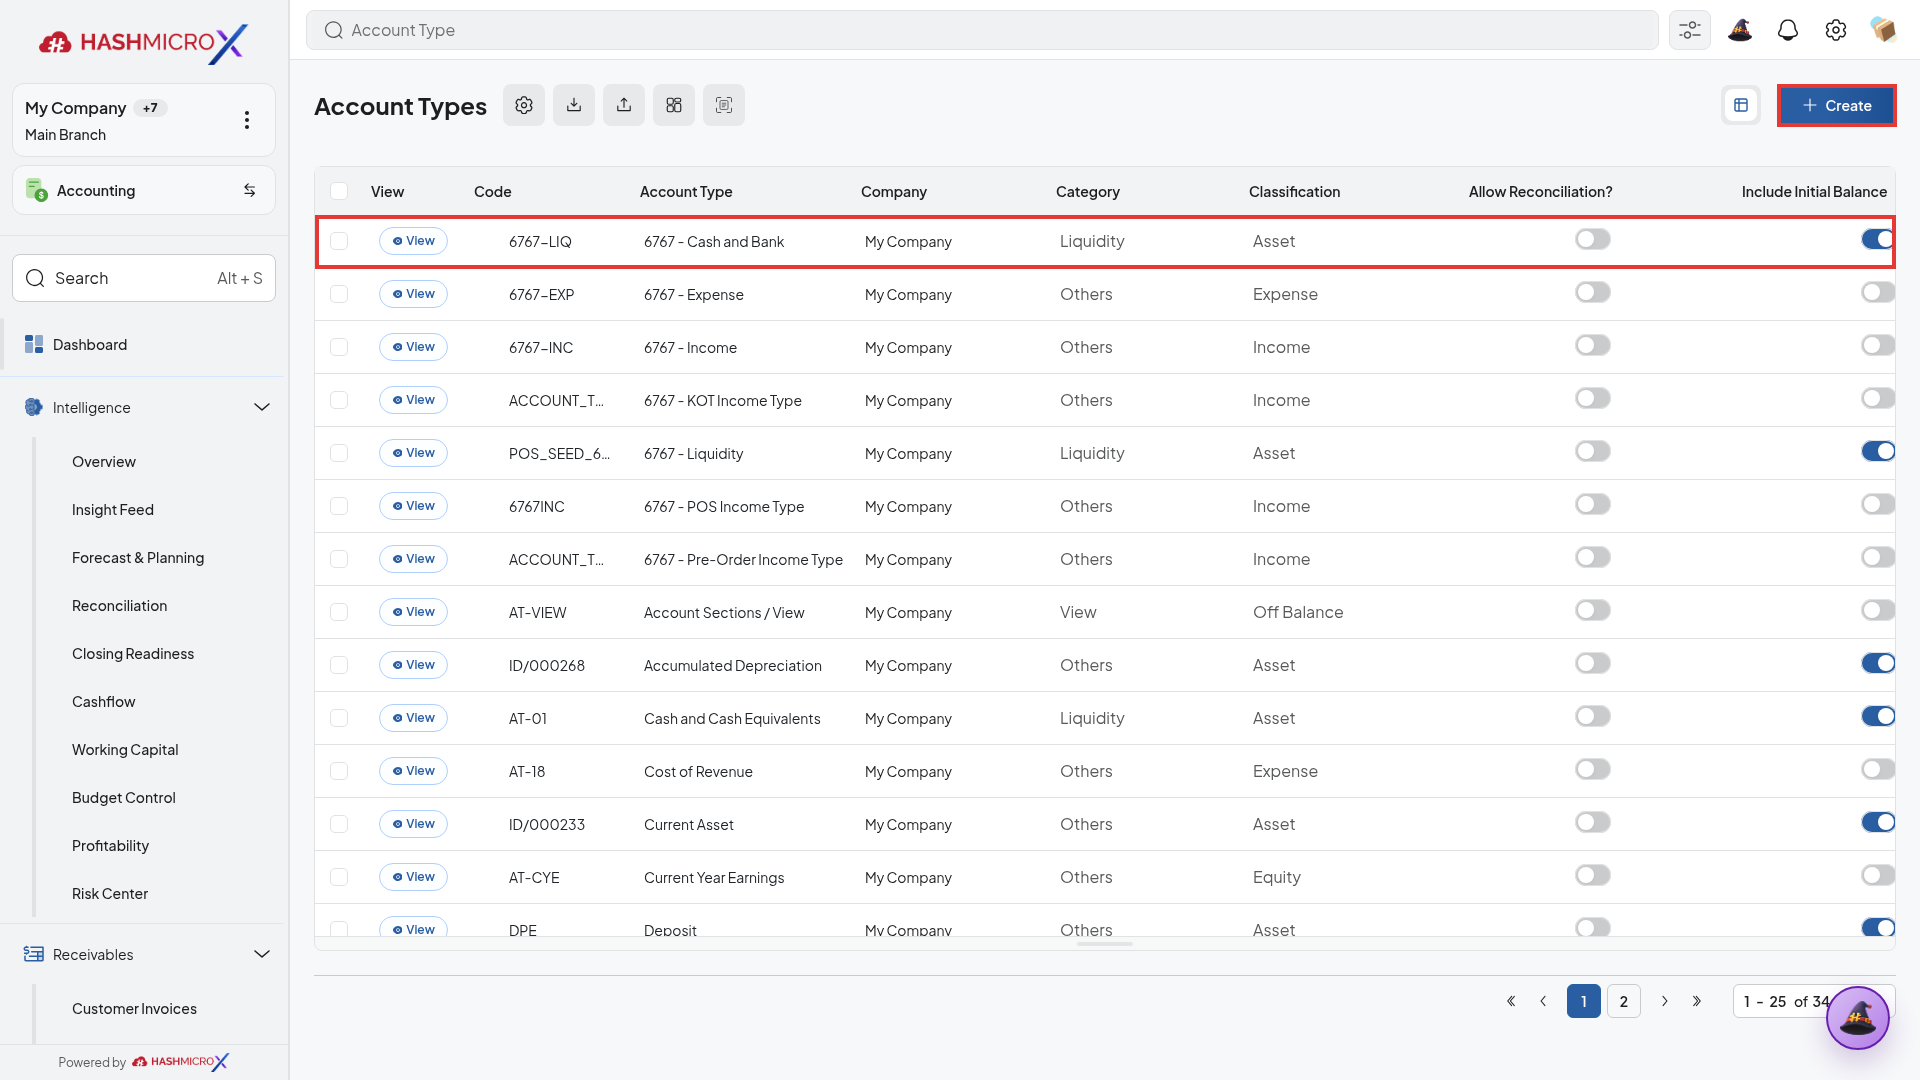
Task: Click the HashMicro X logo
Action: pyautogui.click(x=144, y=42)
